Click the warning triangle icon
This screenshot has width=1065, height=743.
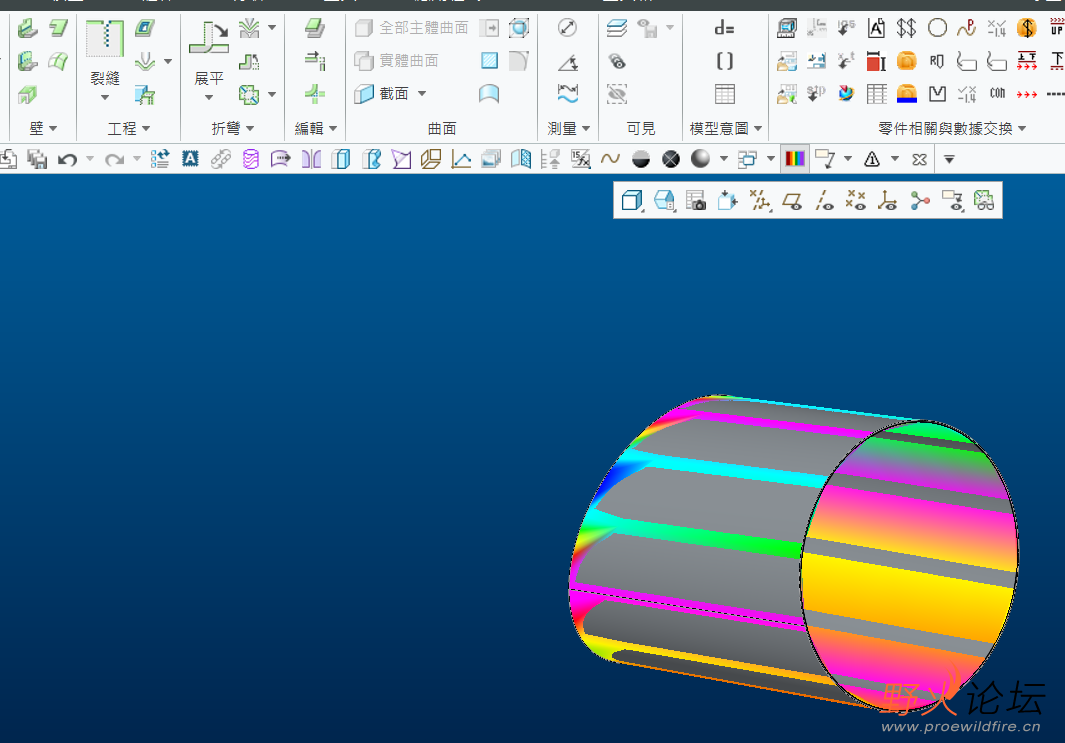click(x=872, y=160)
